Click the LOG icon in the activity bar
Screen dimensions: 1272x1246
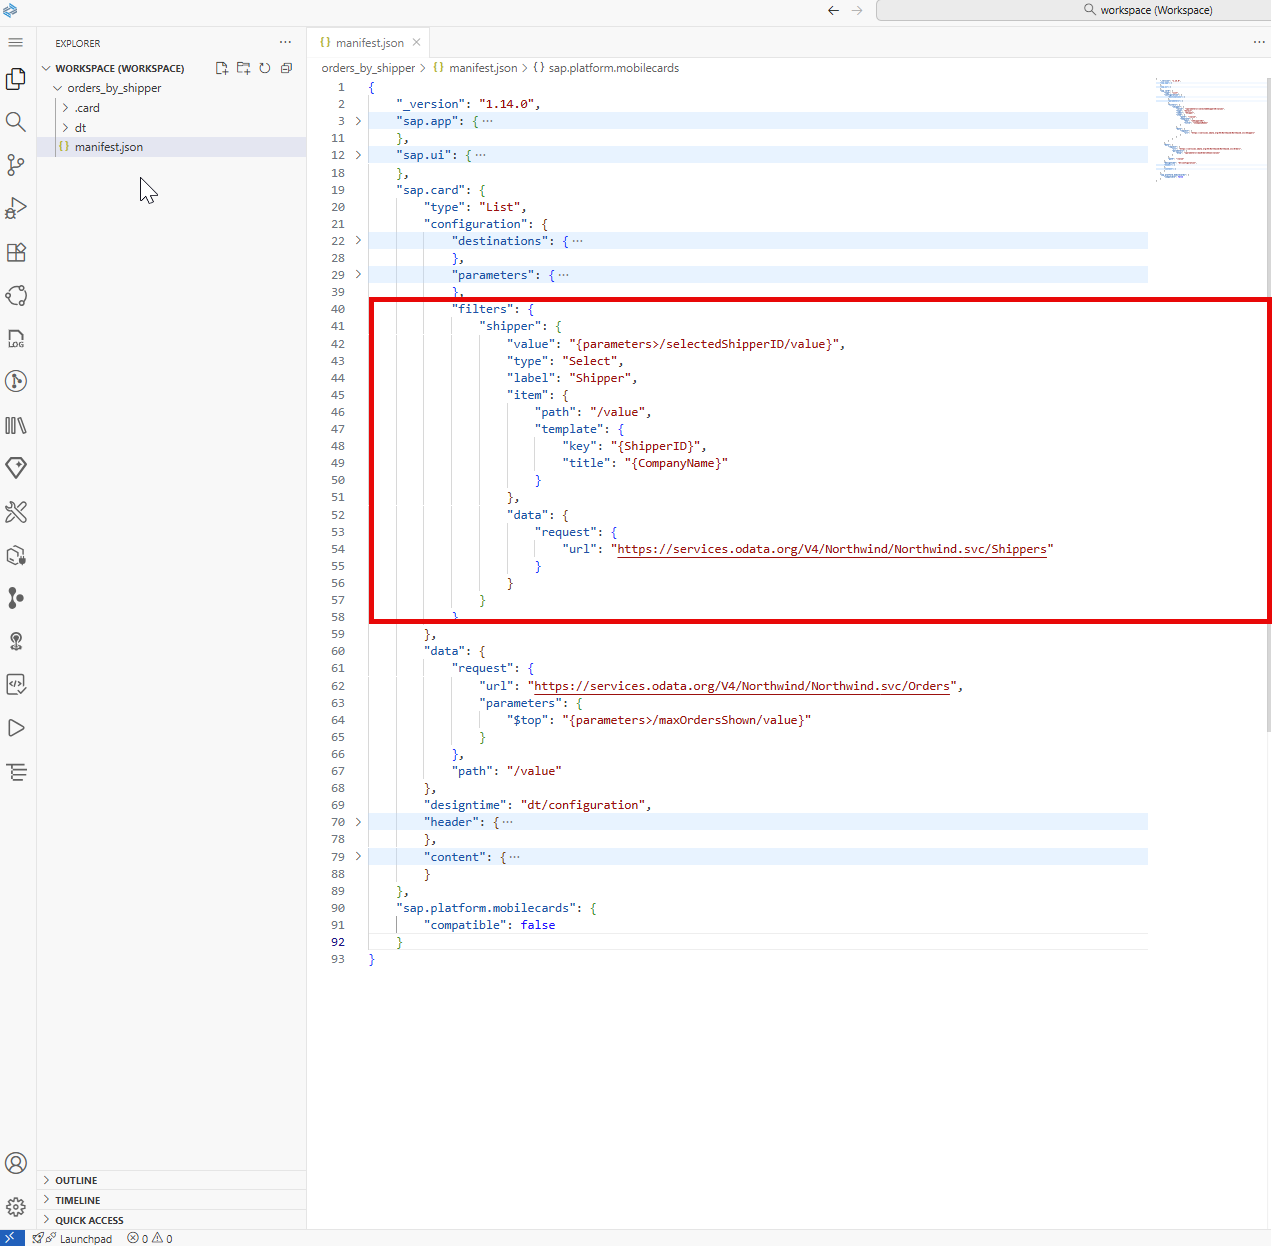(x=16, y=339)
